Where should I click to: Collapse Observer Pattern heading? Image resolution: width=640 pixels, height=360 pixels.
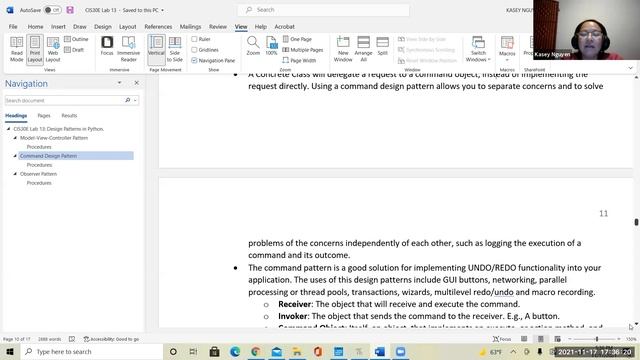tap(15, 174)
